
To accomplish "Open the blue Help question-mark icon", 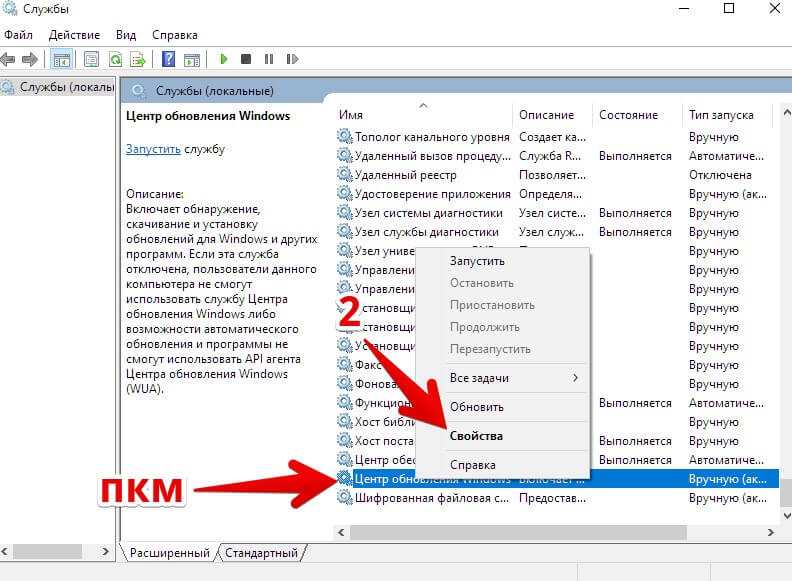I will (168, 59).
